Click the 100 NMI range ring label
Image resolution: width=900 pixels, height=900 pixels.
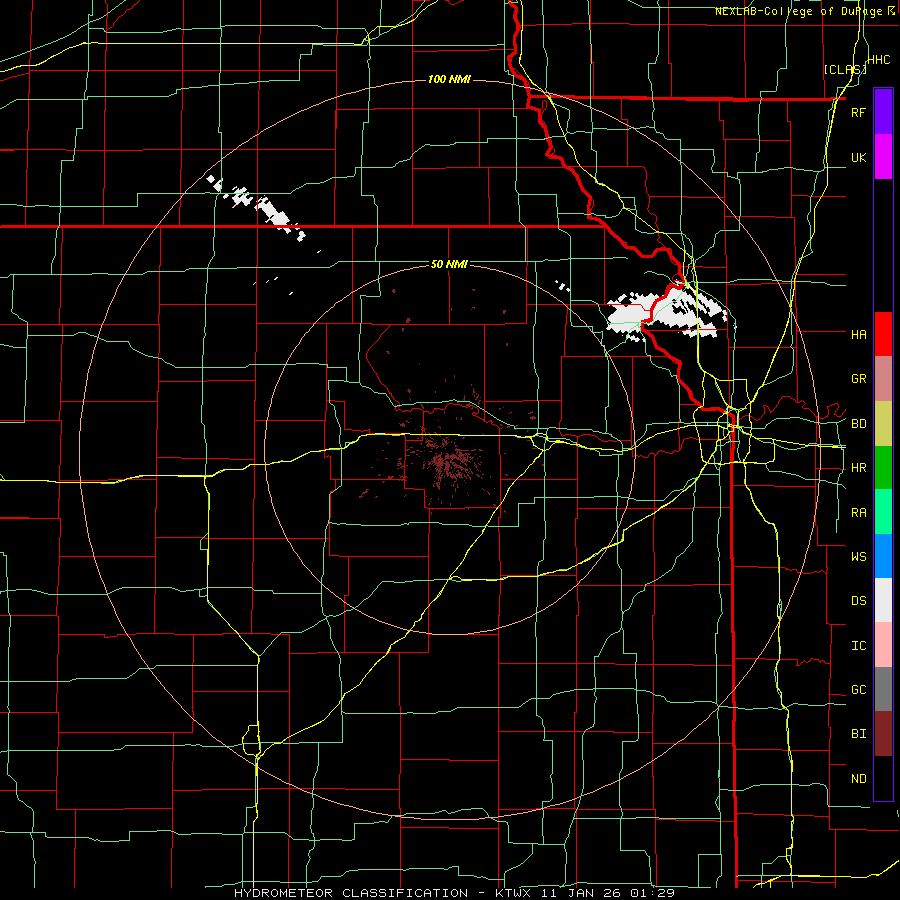(x=449, y=79)
